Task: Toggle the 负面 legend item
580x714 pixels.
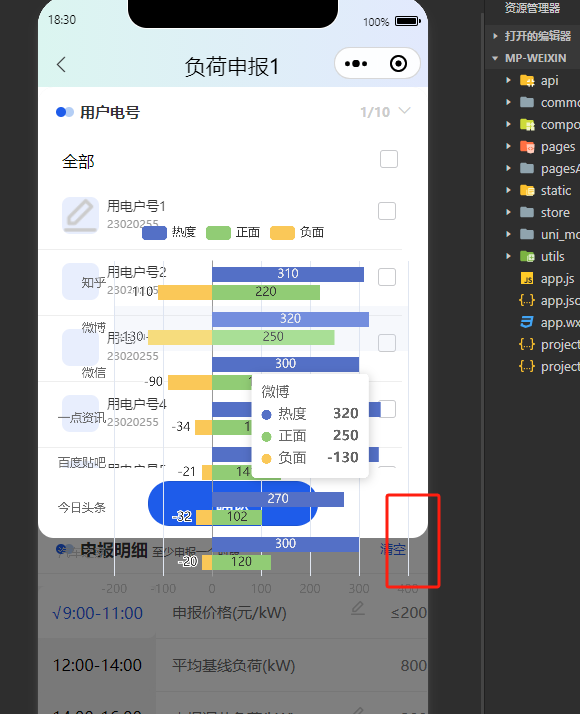Action: pos(297,233)
